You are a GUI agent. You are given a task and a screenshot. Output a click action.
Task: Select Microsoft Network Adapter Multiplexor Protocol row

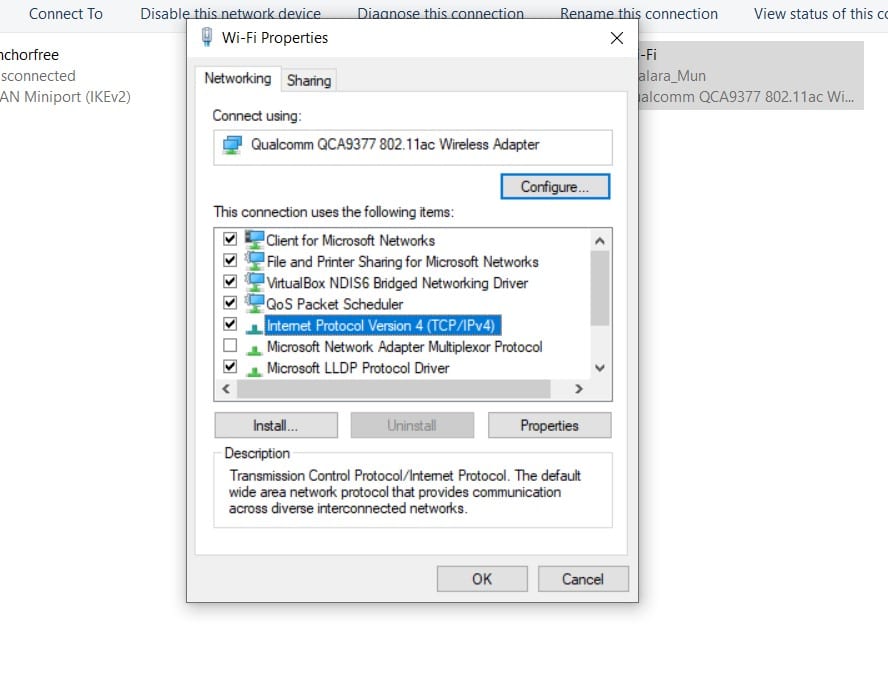(x=404, y=347)
